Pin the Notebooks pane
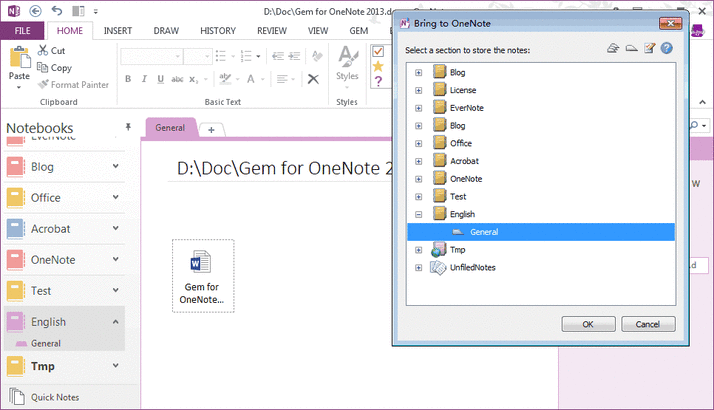 (x=128, y=127)
